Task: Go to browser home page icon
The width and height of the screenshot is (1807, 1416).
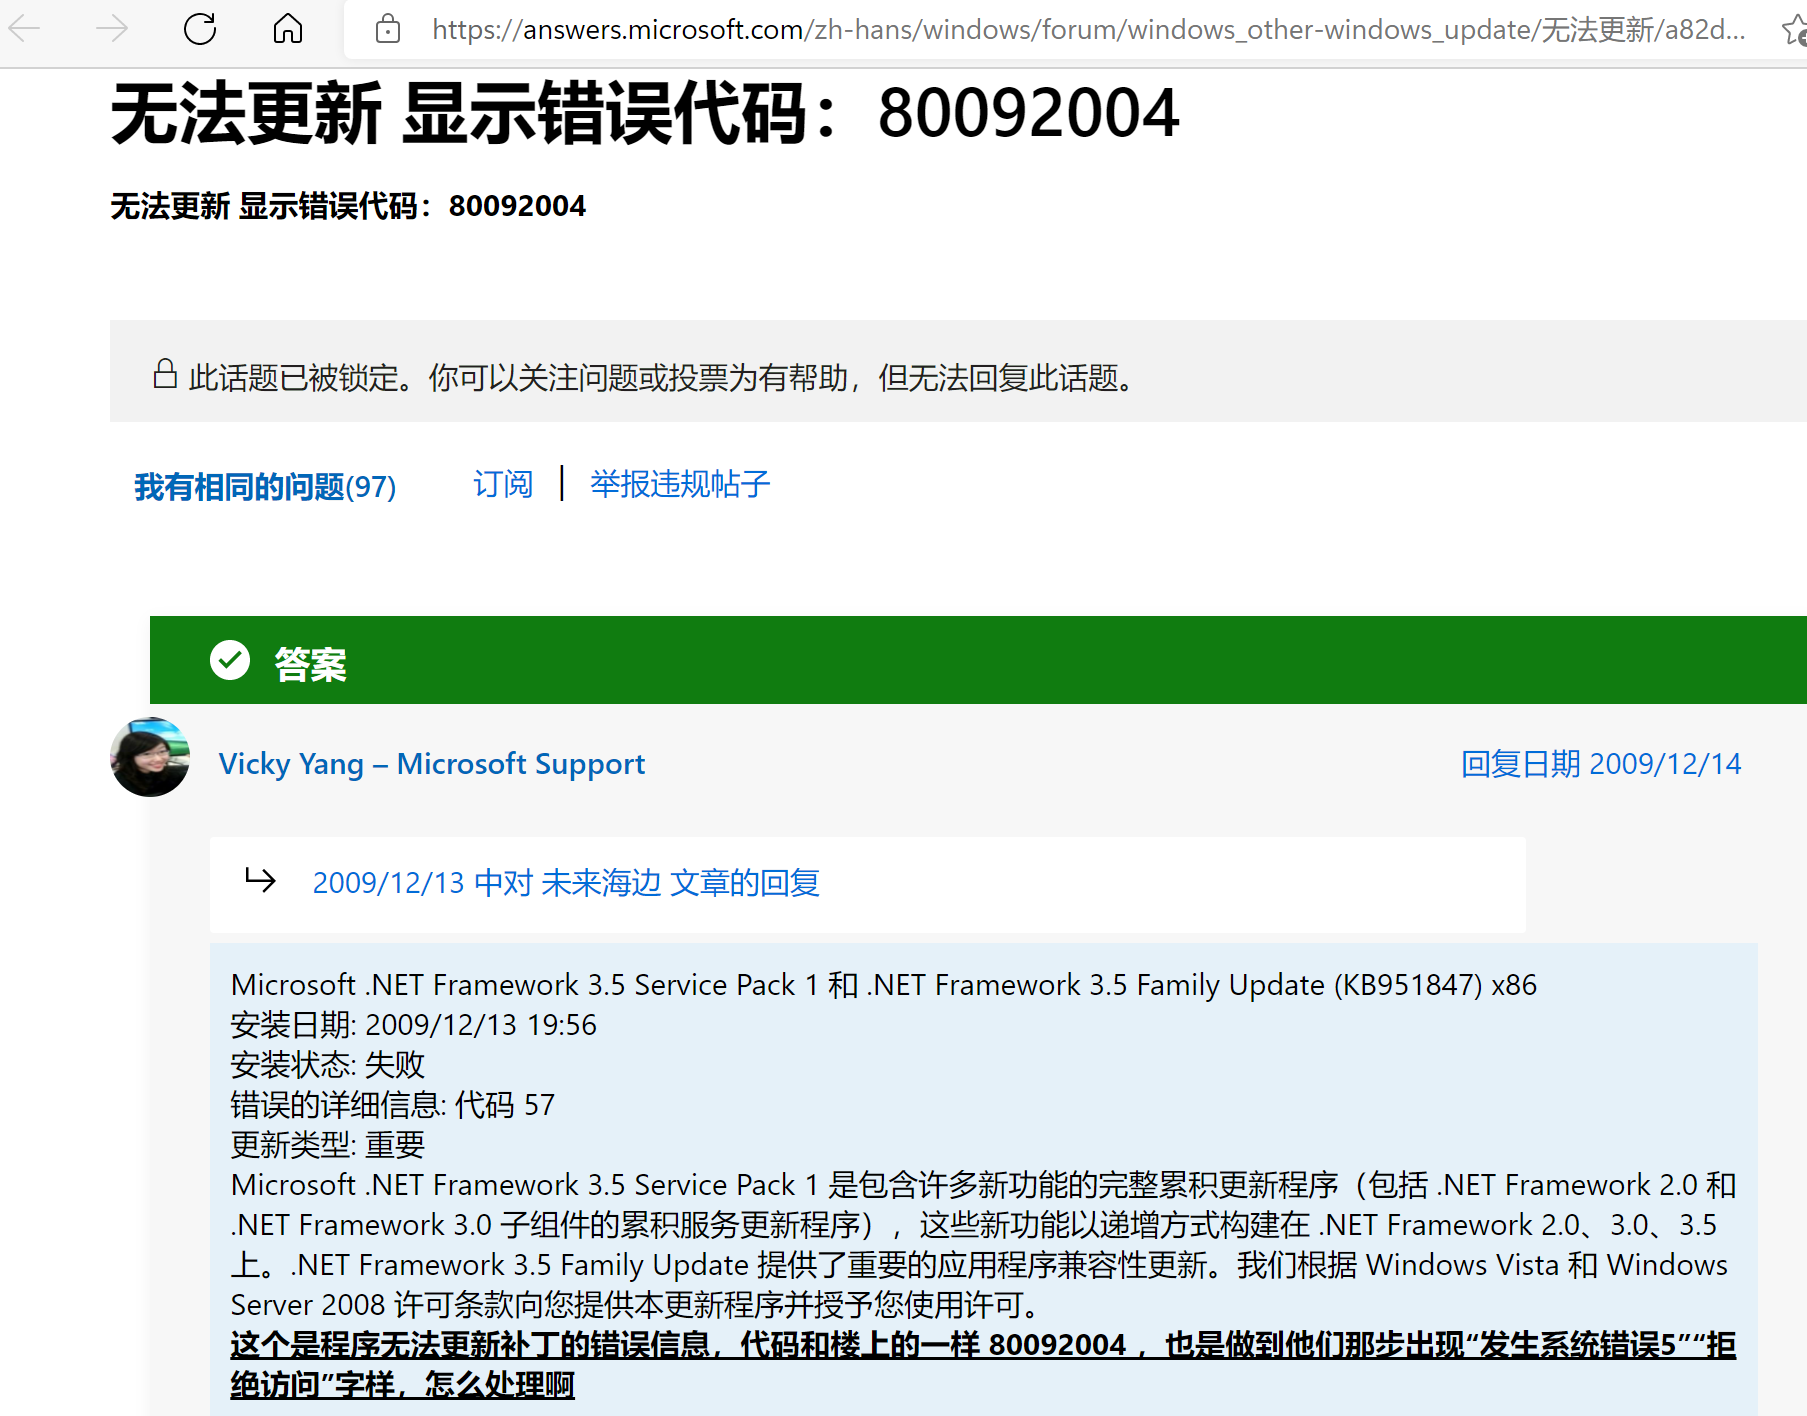Action: pos(288,28)
